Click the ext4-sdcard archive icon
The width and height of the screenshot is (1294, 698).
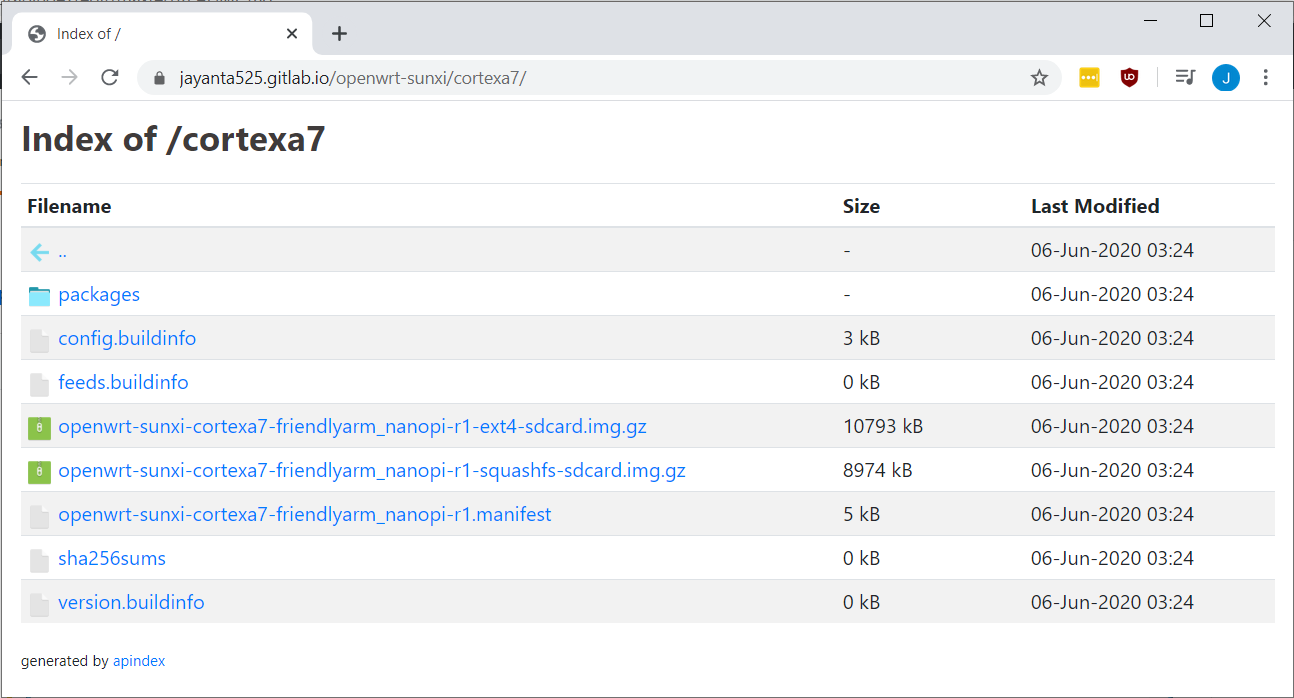point(39,428)
